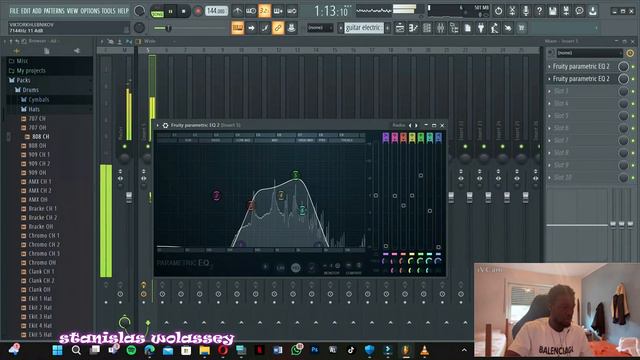This screenshot has width=640, height=360.
Task: Adjust the main volume slider in toolbar
Action: pyautogui.click(x=168, y=28)
